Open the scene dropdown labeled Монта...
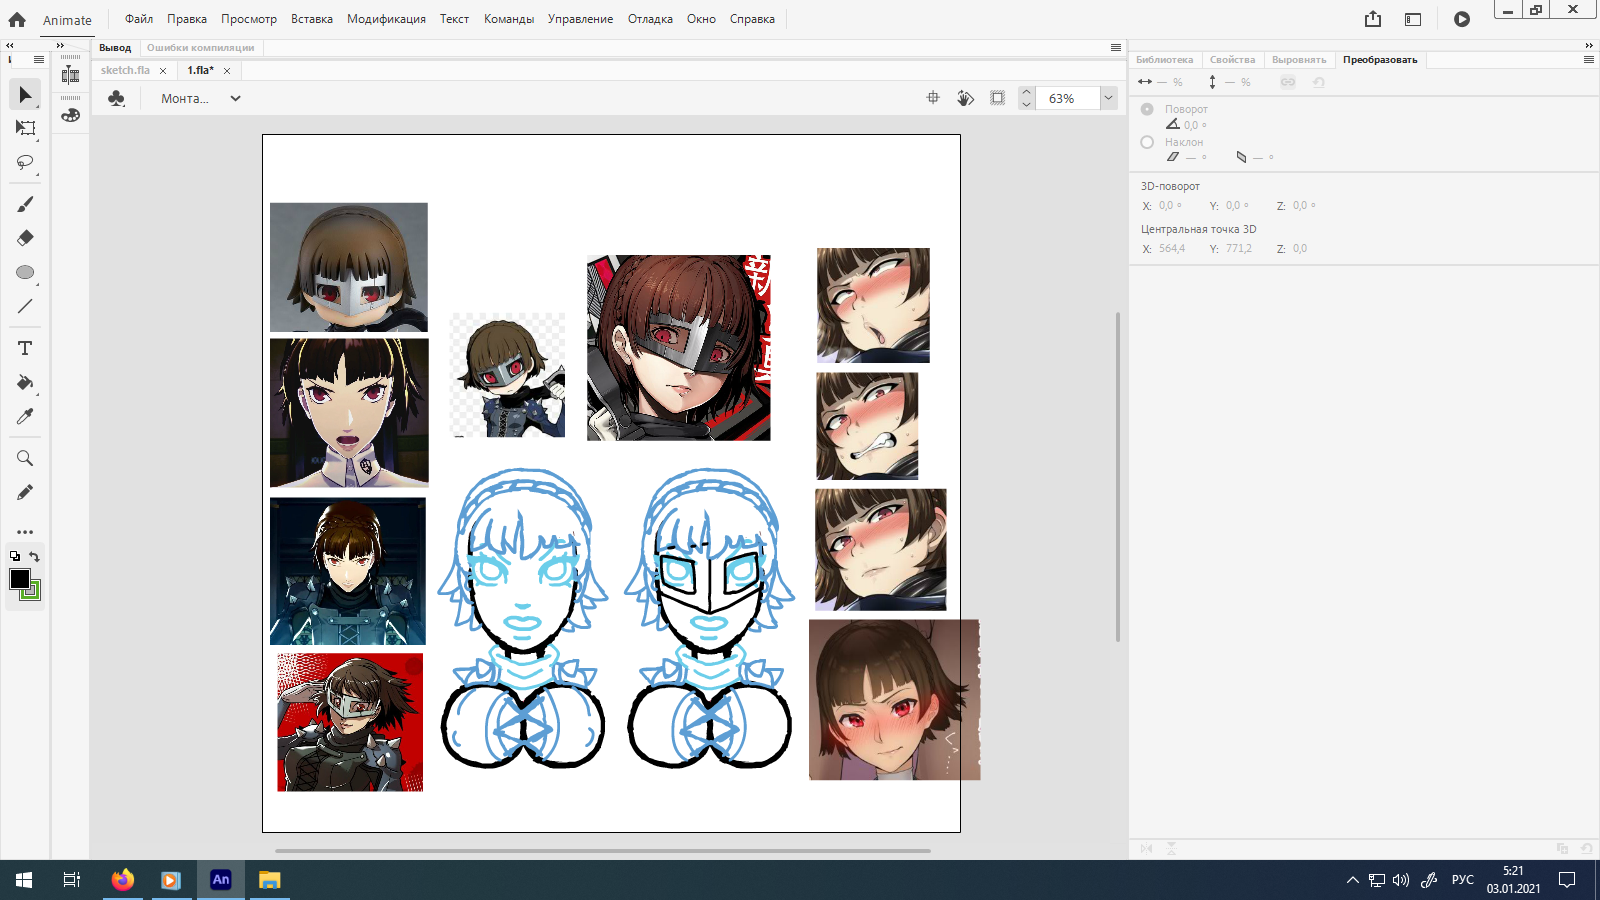The image size is (1600, 900). click(200, 98)
